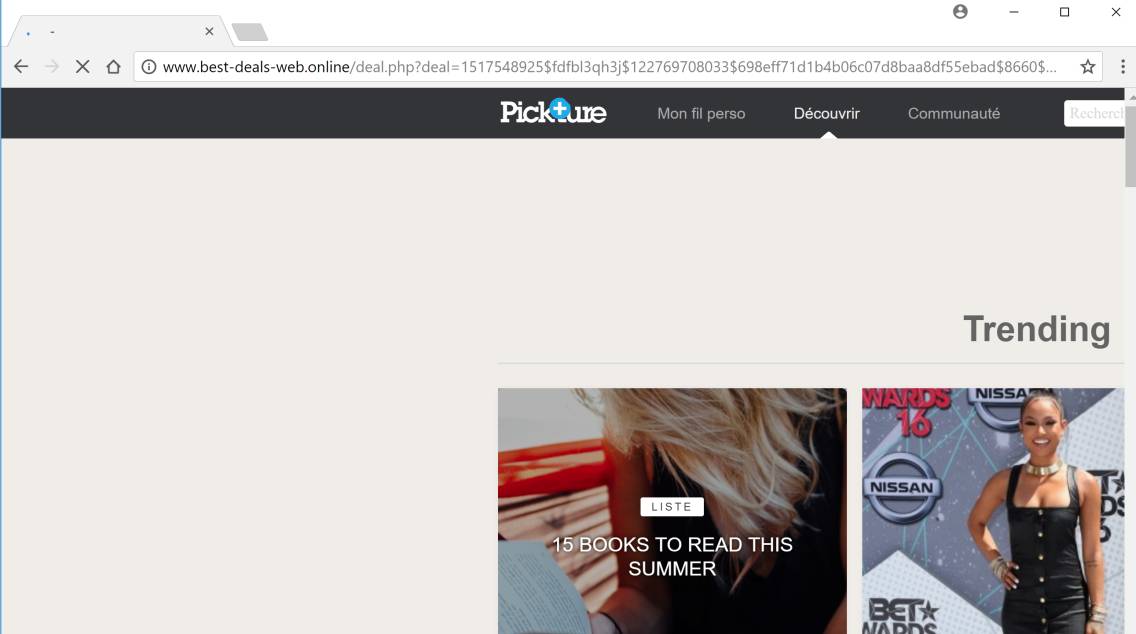Stop page loading with X icon
Image resolution: width=1136 pixels, height=634 pixels.
pyautogui.click(x=83, y=67)
